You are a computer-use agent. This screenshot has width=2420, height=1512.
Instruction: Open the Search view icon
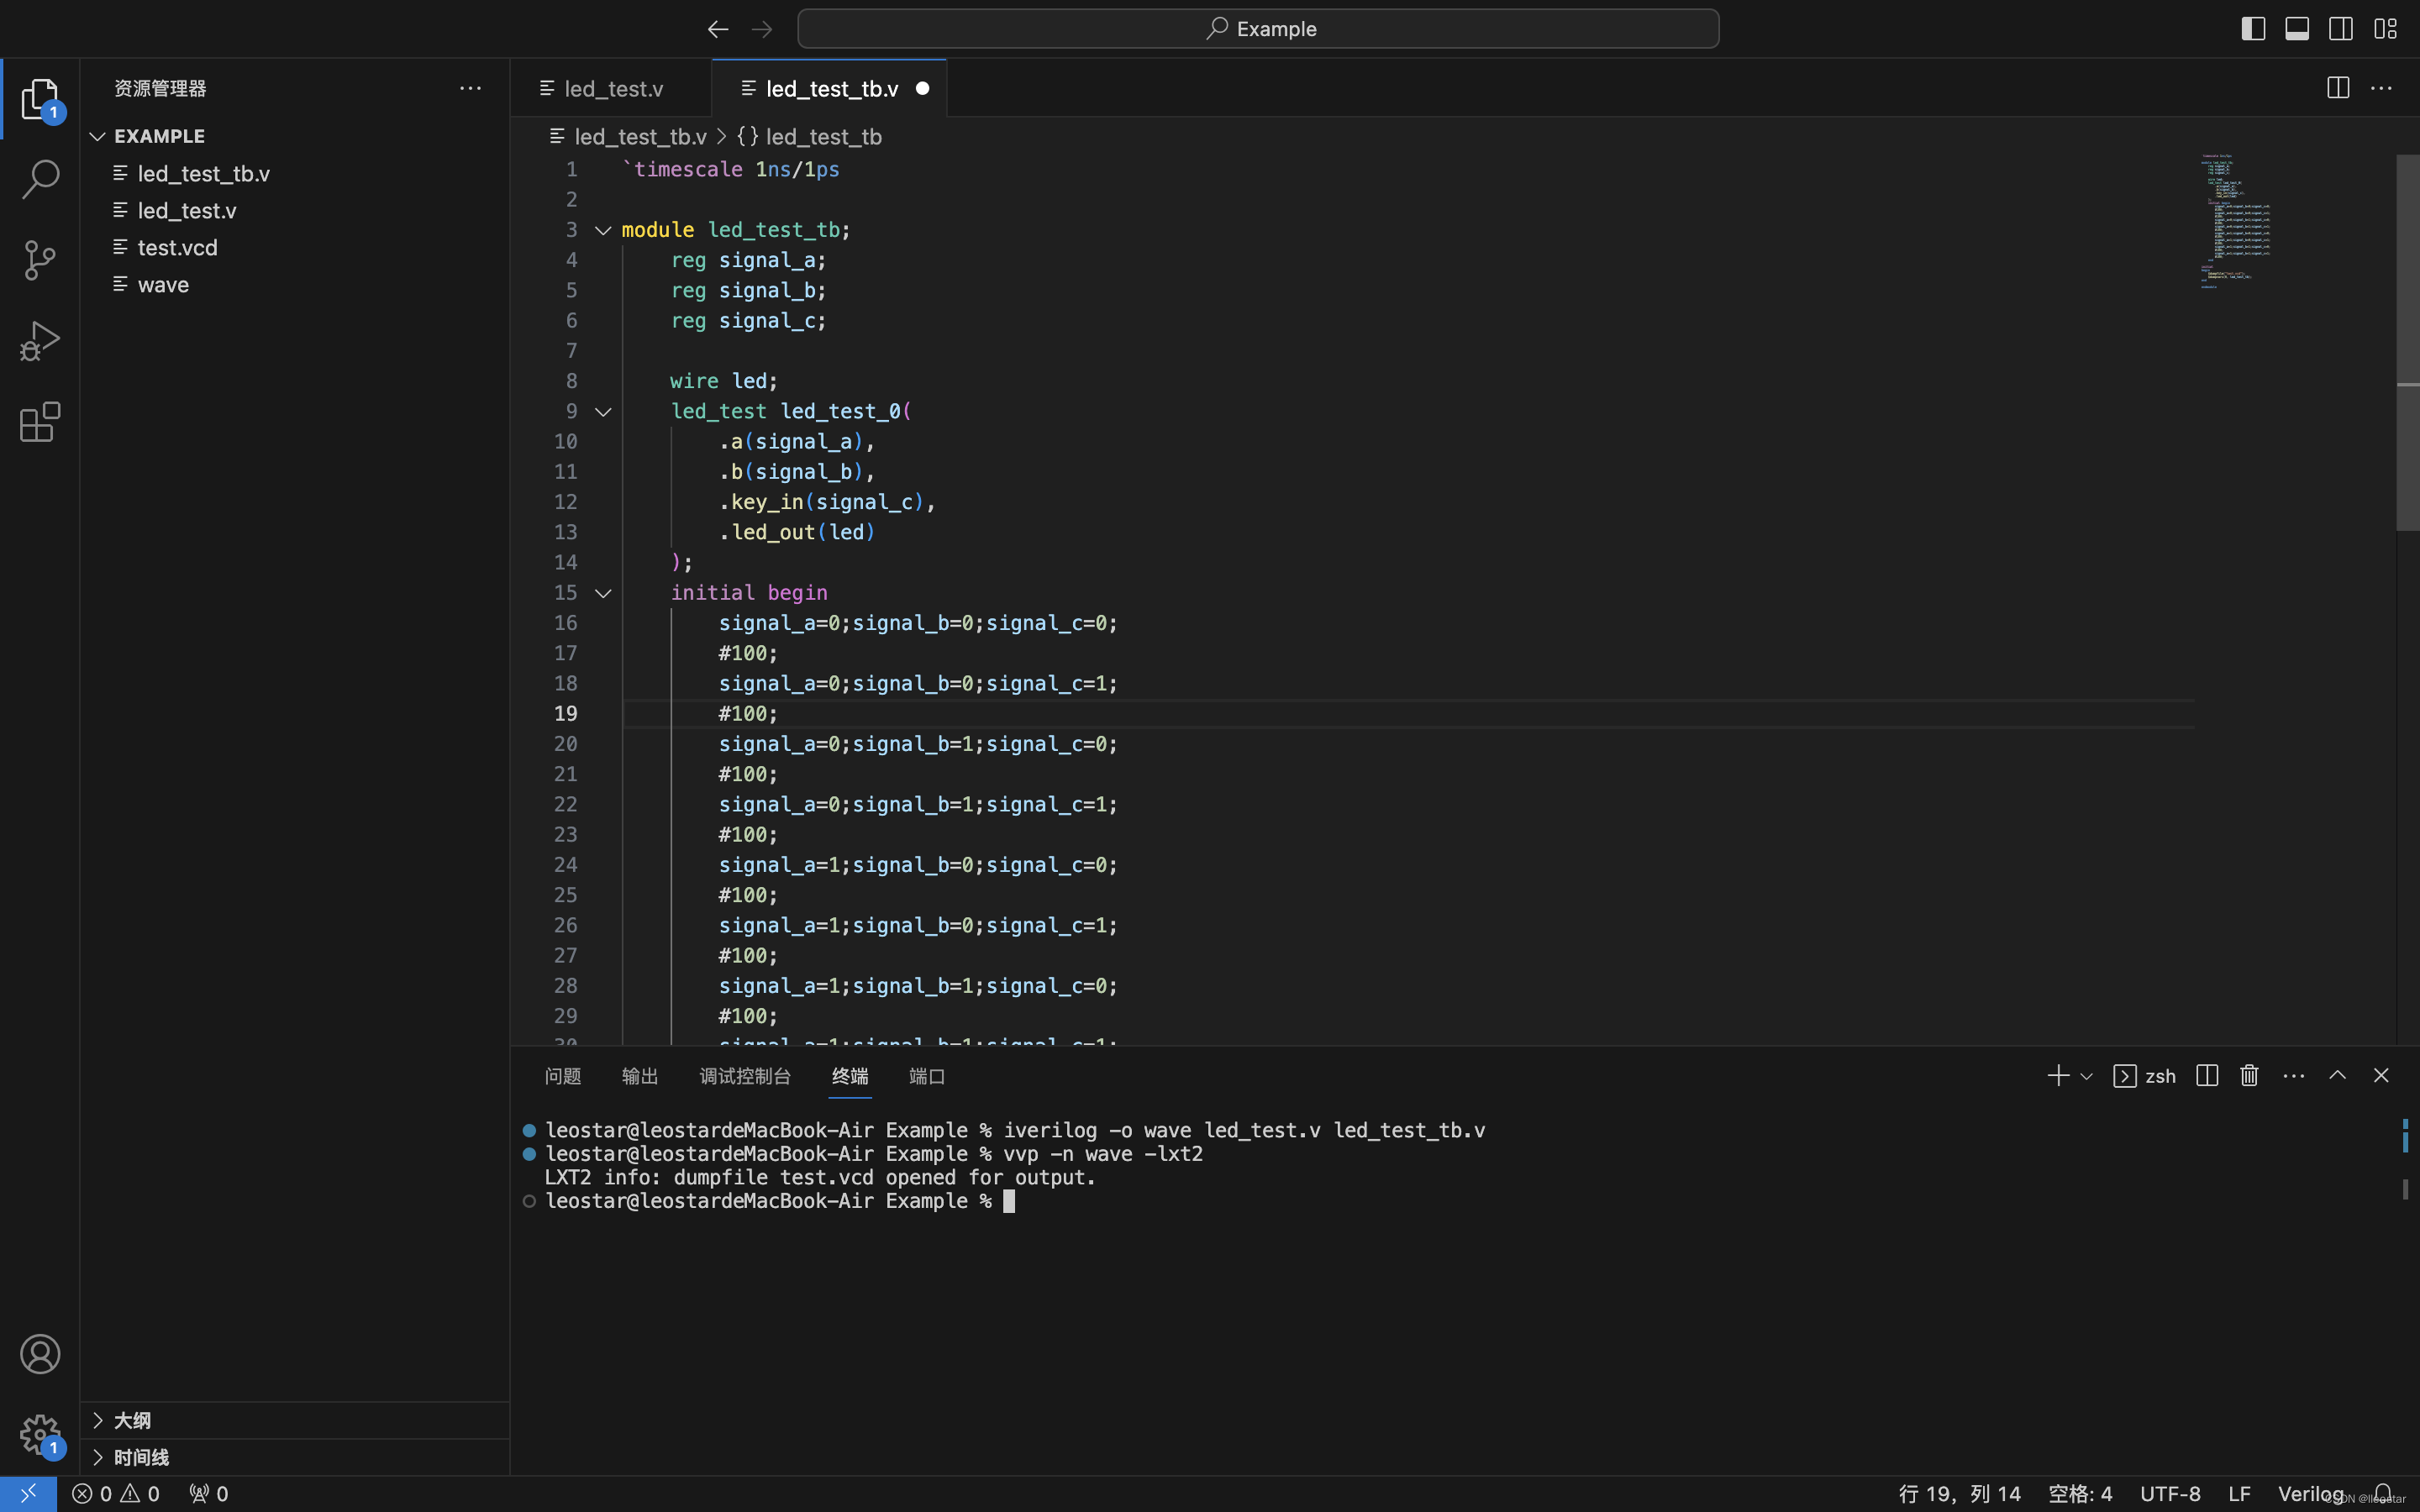click(40, 180)
